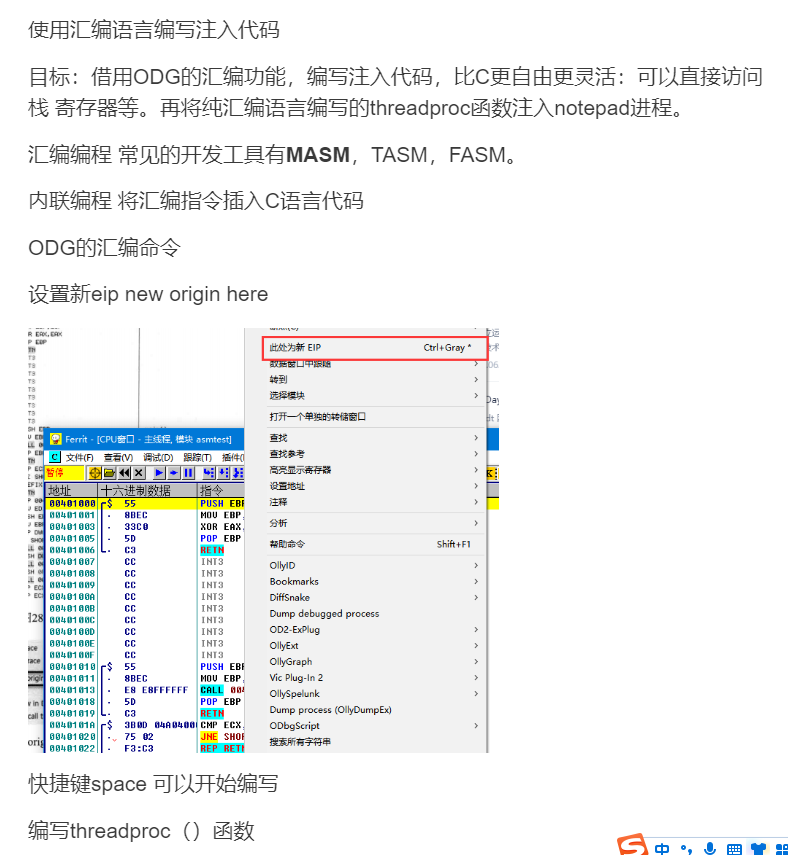Click the 地址 column header
The image size is (788, 855).
[60, 490]
